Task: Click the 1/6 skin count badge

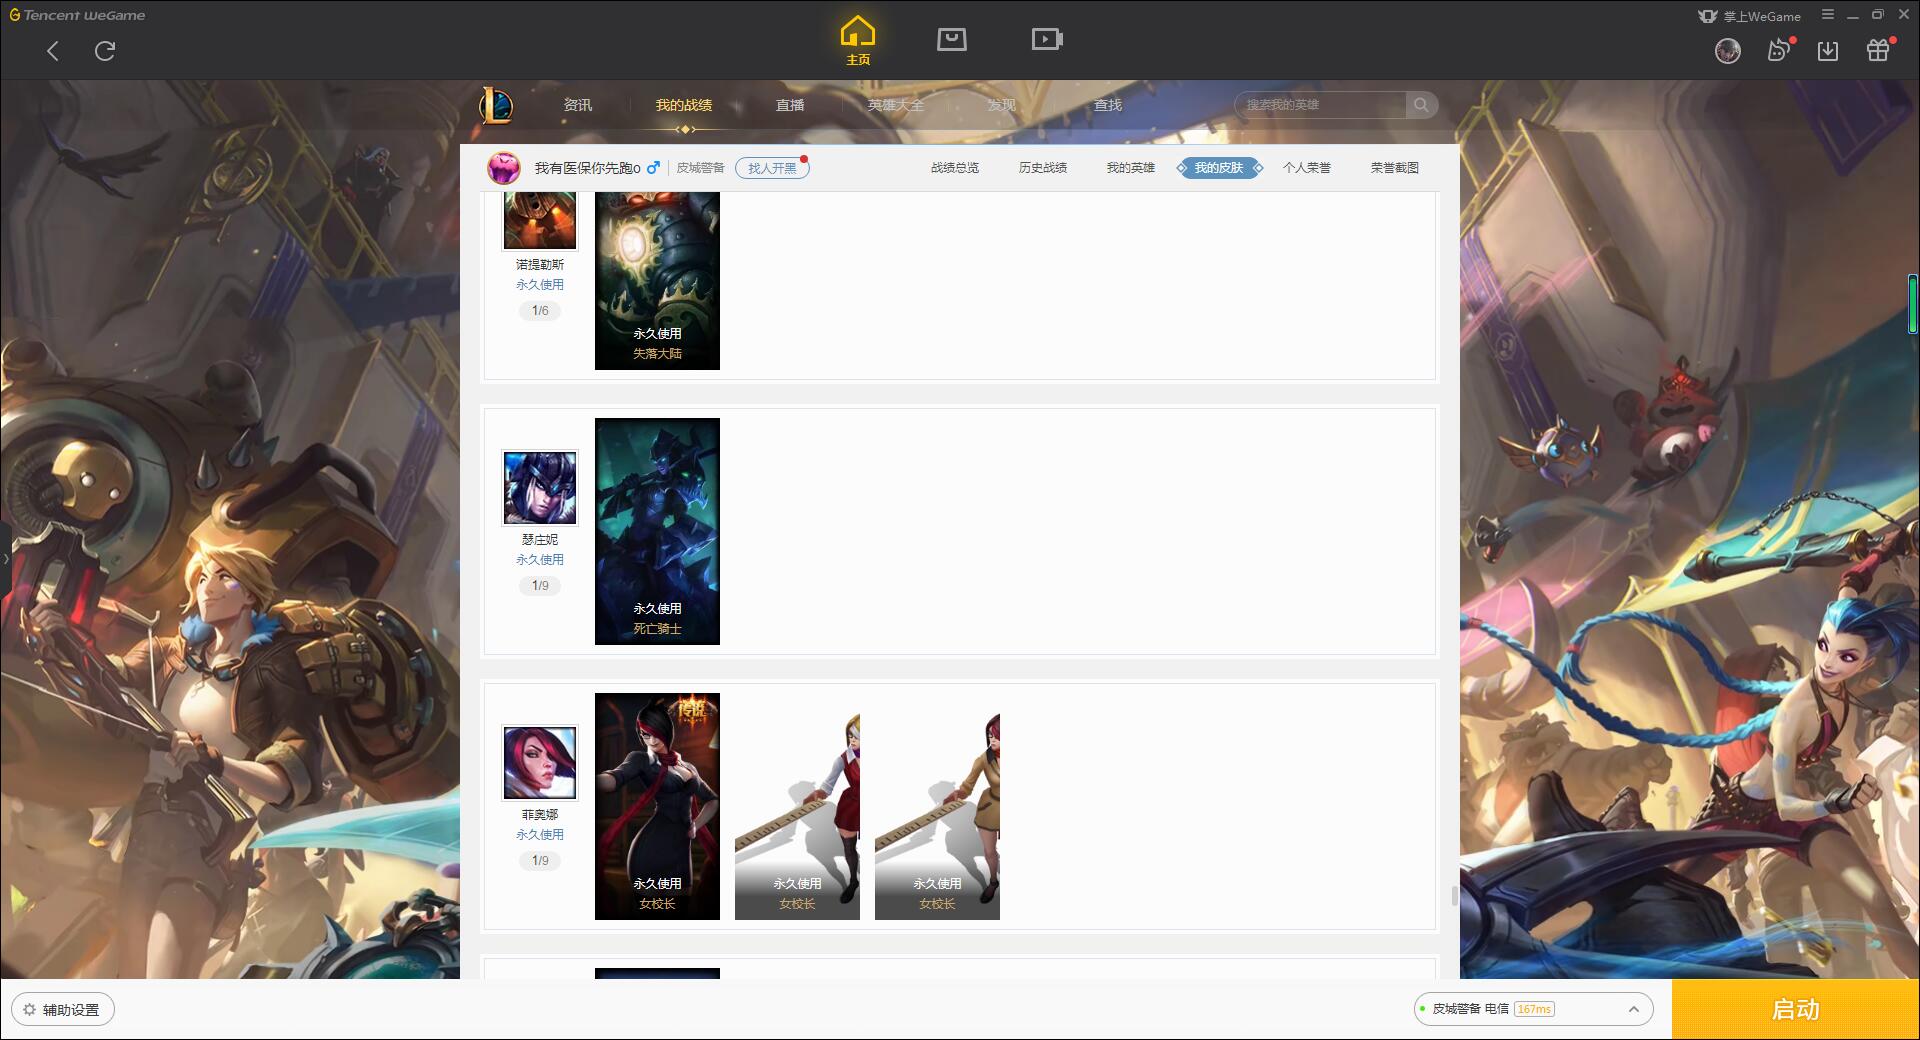Action: [x=540, y=311]
